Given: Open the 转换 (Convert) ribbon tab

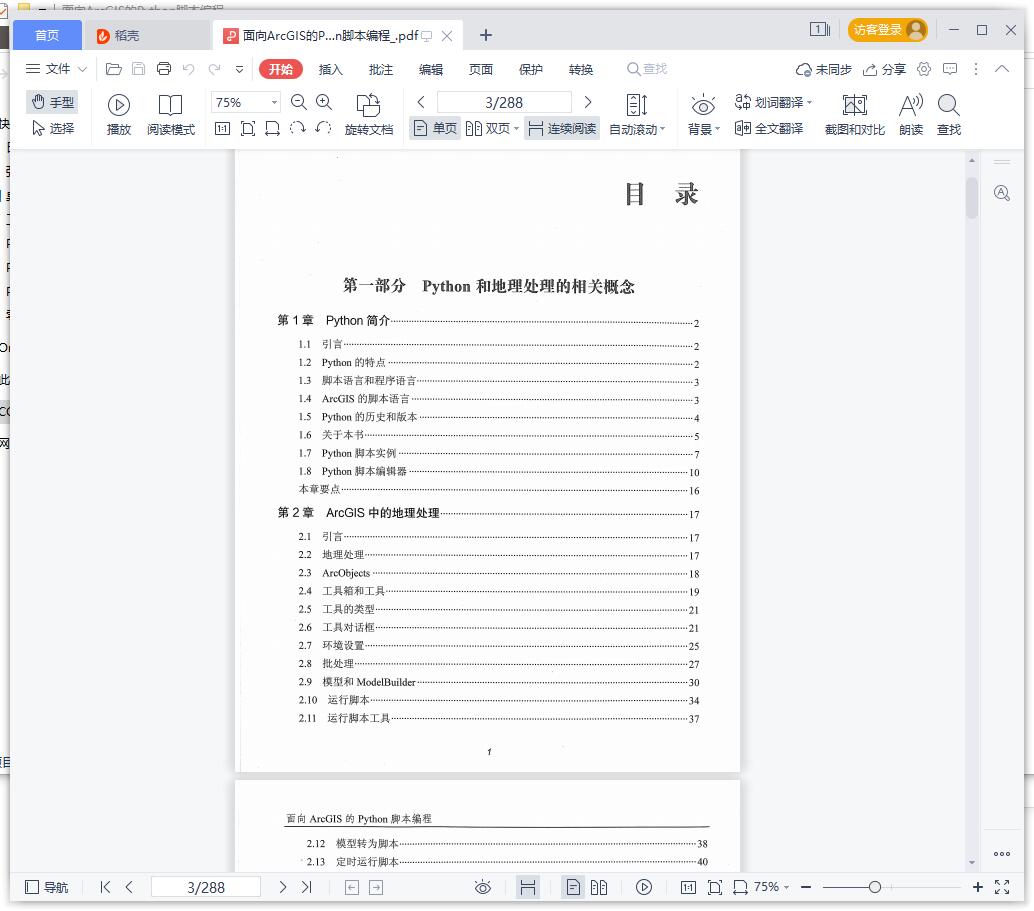Looking at the screenshot, I should point(581,69).
